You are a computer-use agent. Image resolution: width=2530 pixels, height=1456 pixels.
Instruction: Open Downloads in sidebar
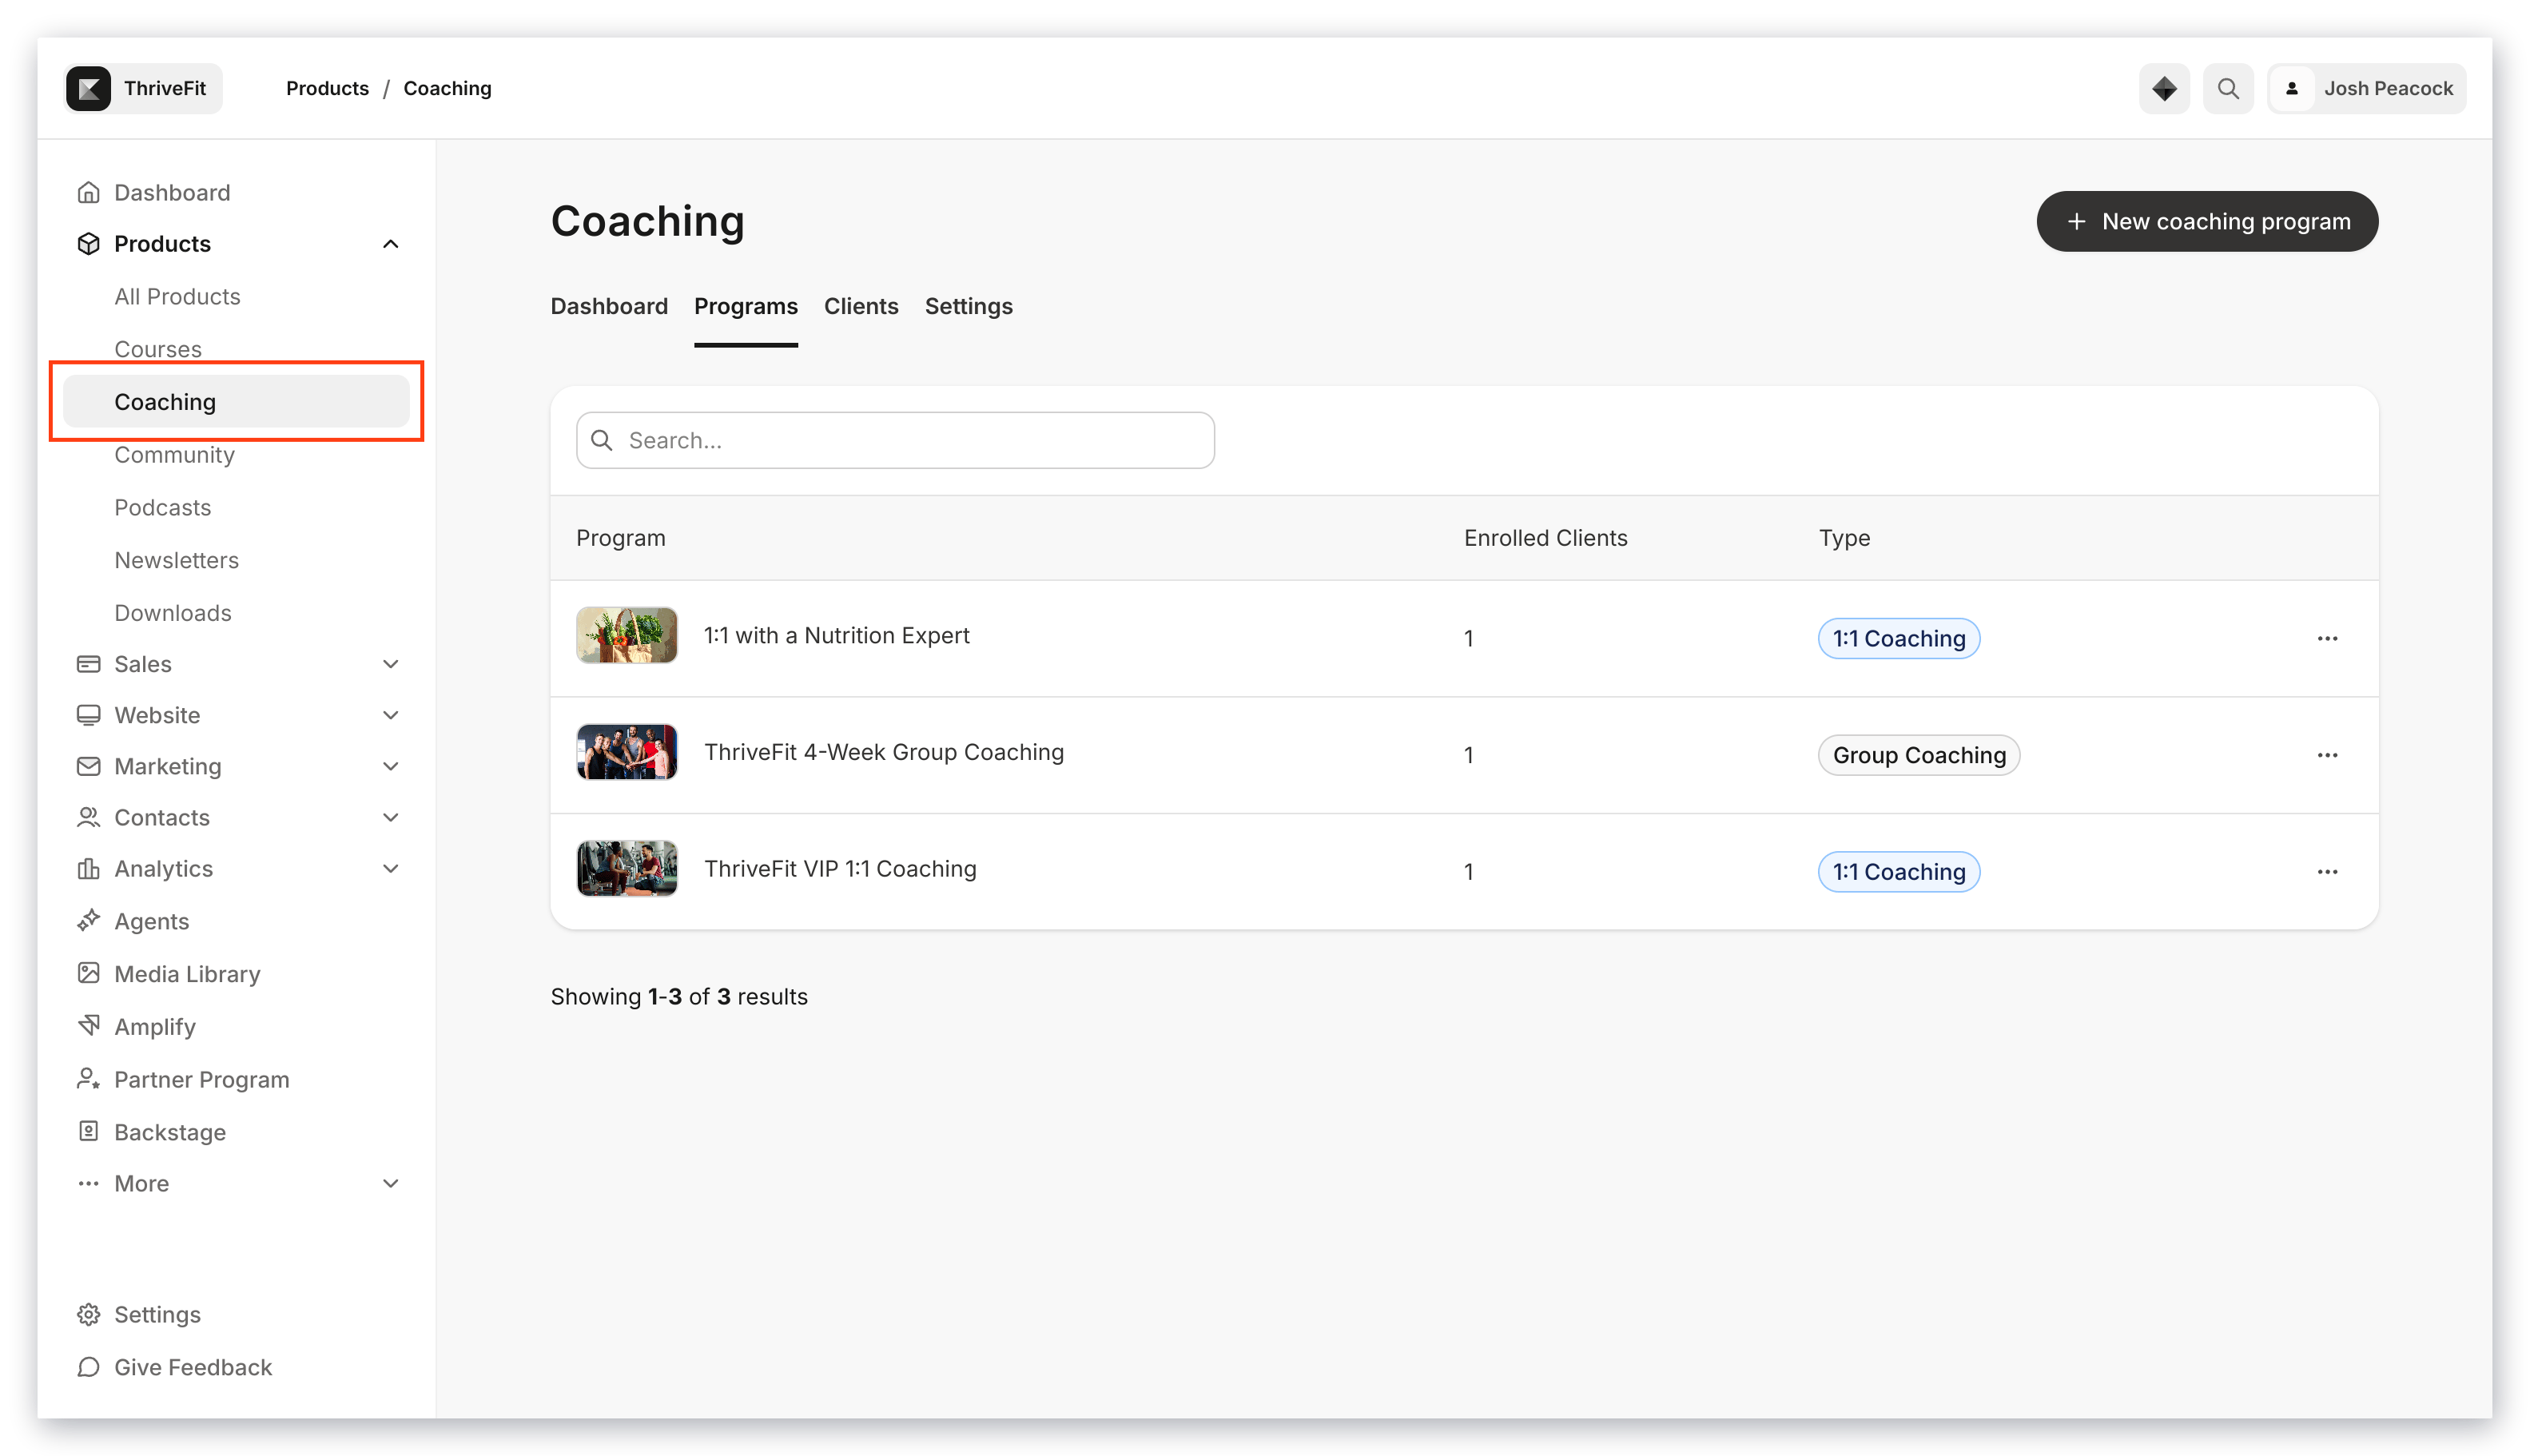pos(173,612)
